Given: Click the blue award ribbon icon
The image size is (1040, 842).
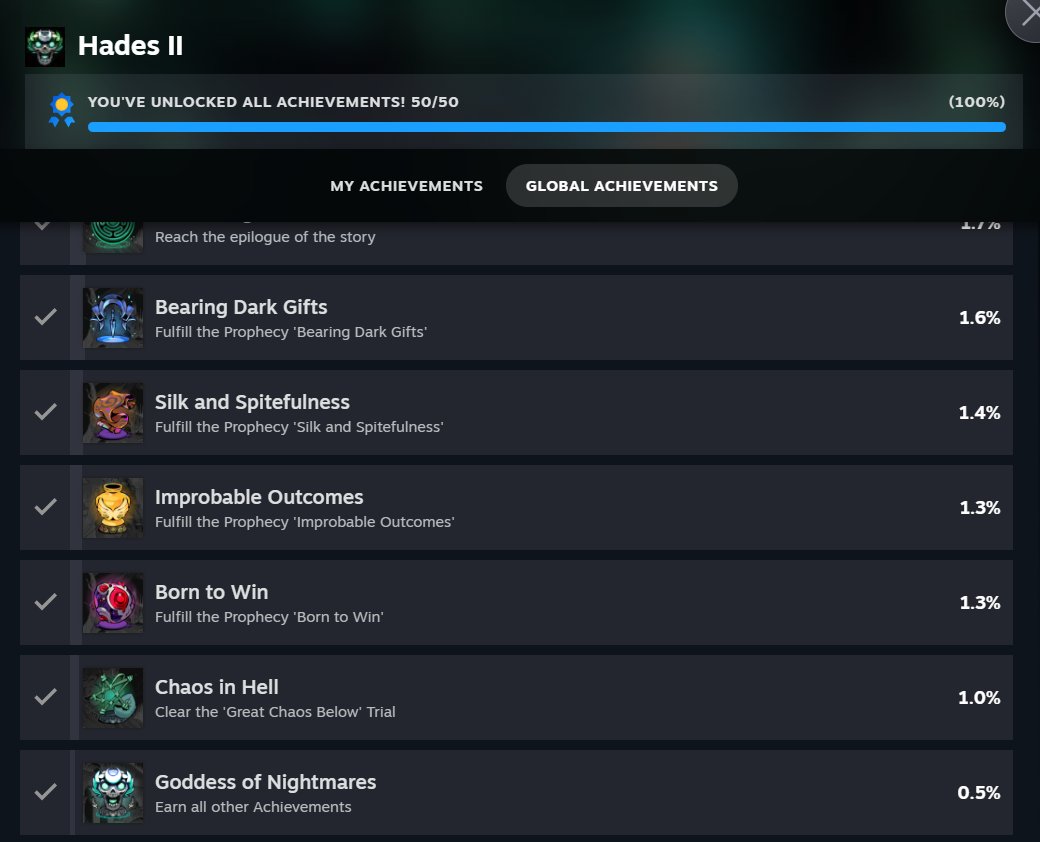Looking at the screenshot, I should tap(62, 110).
